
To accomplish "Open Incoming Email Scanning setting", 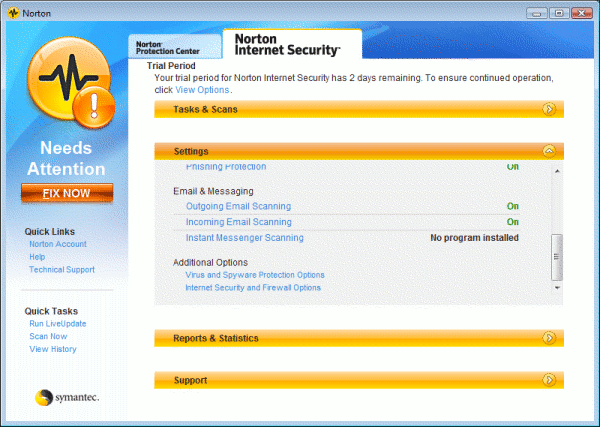I will tap(238, 222).
